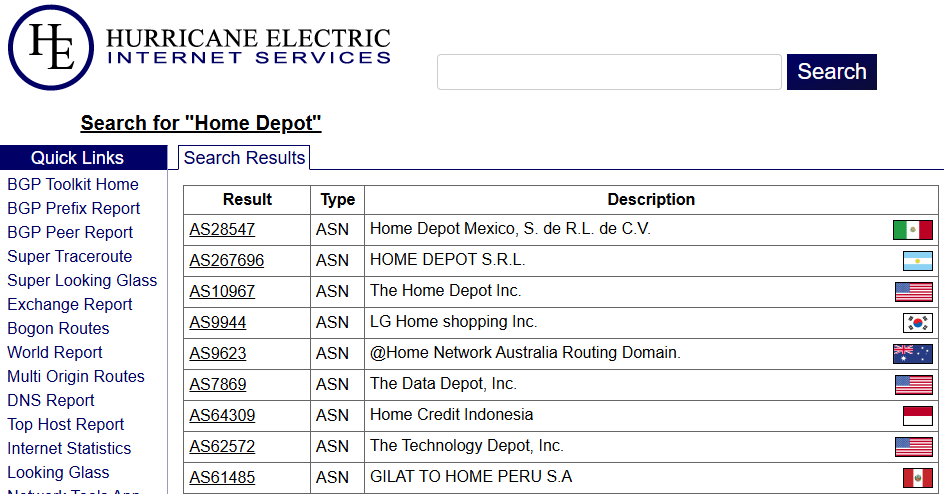Click the search text field

[609, 72]
